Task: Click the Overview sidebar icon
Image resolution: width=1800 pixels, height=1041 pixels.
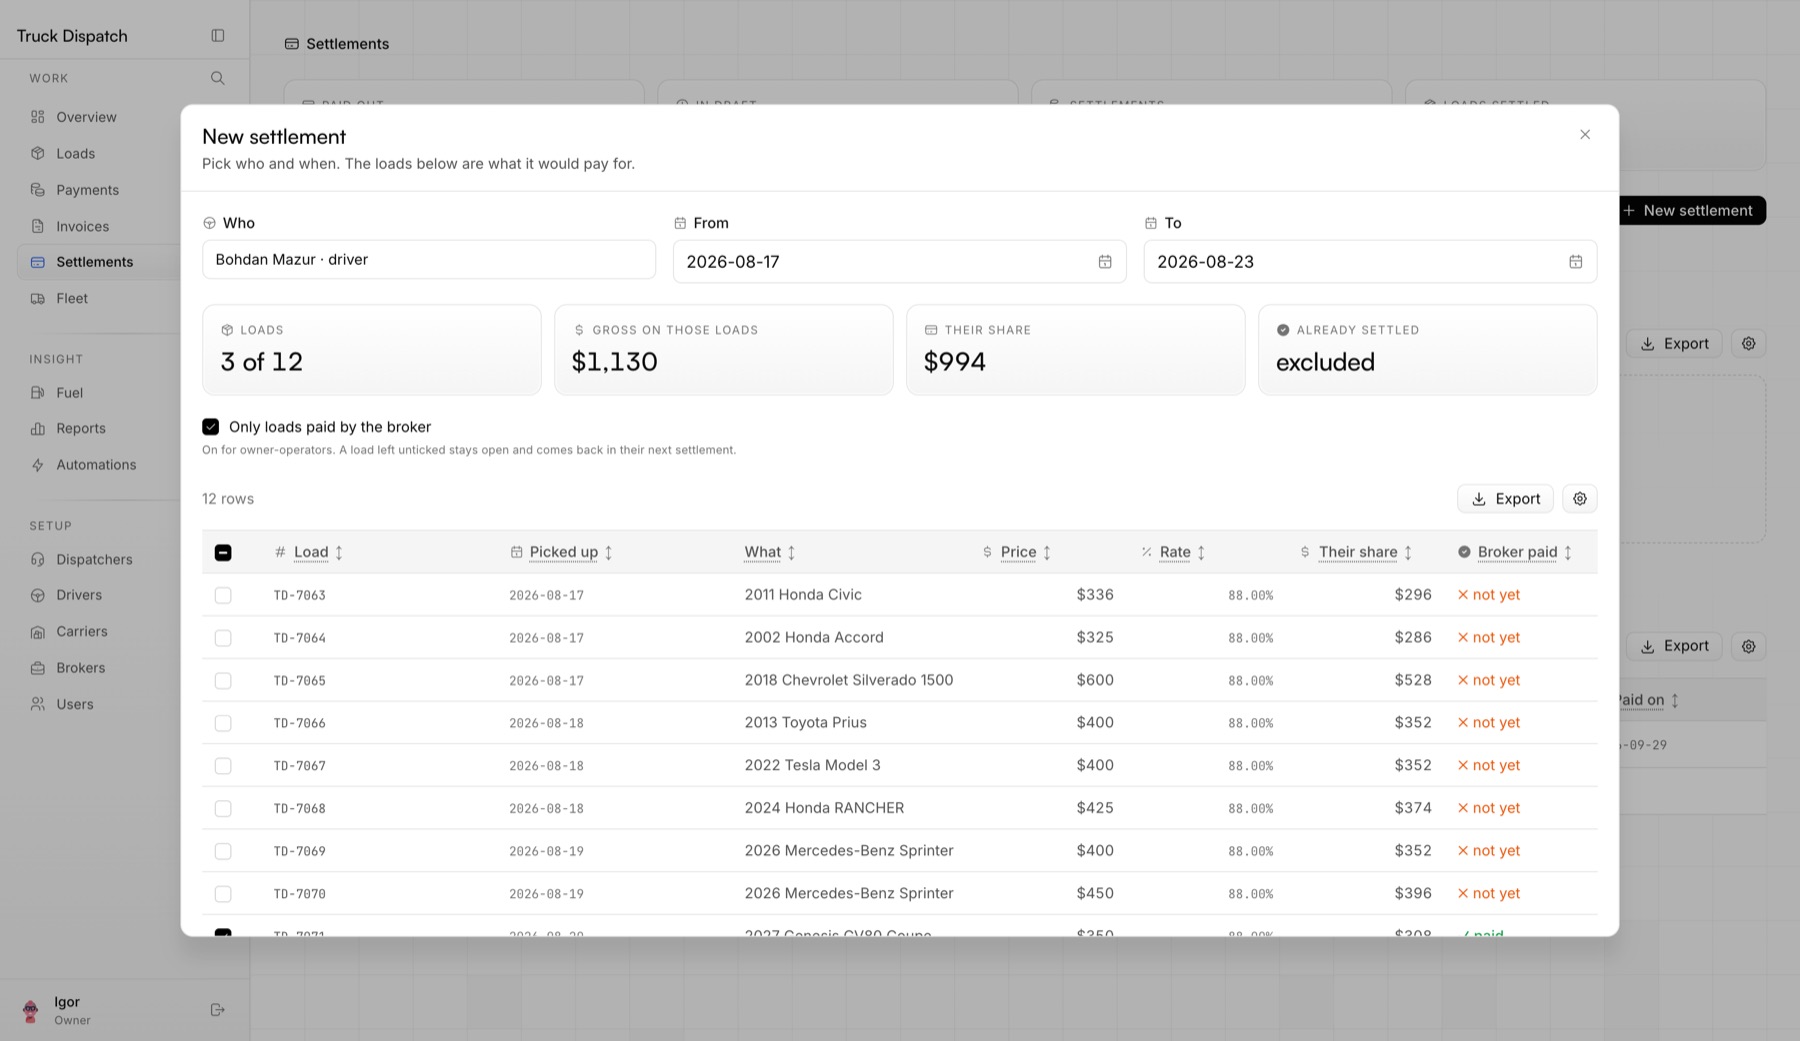Action: pyautogui.click(x=38, y=117)
